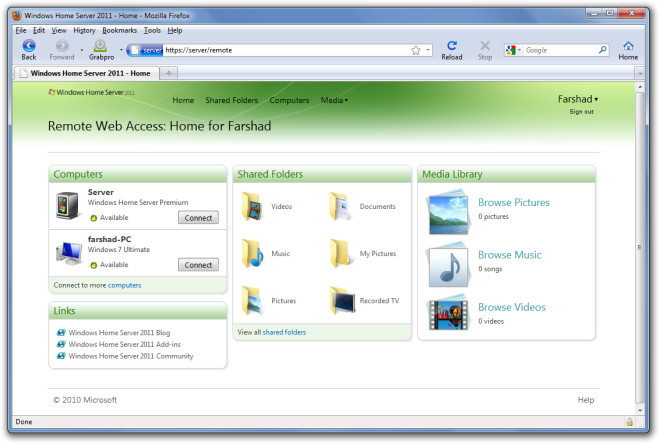
Task: Click the Stop X icon
Action: tap(485, 45)
